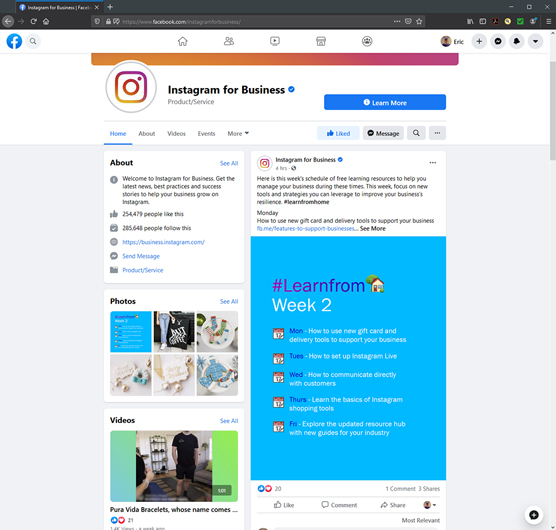Click See All in the Videos card

click(x=229, y=421)
